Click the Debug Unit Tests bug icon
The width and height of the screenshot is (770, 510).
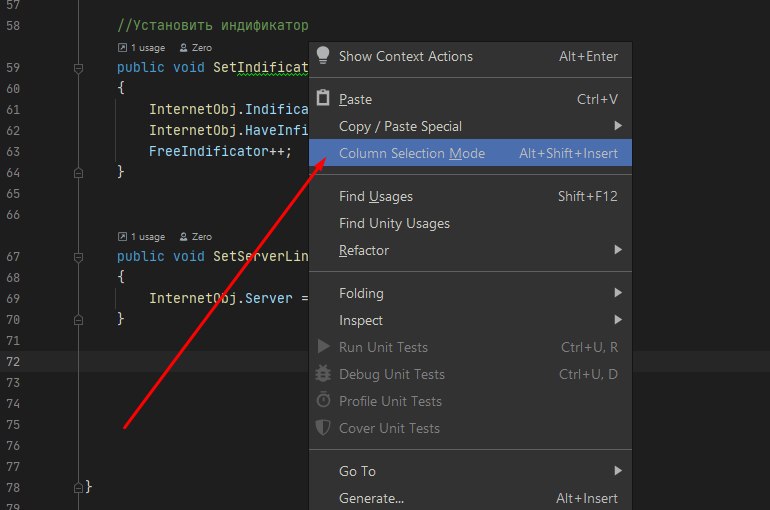323,374
